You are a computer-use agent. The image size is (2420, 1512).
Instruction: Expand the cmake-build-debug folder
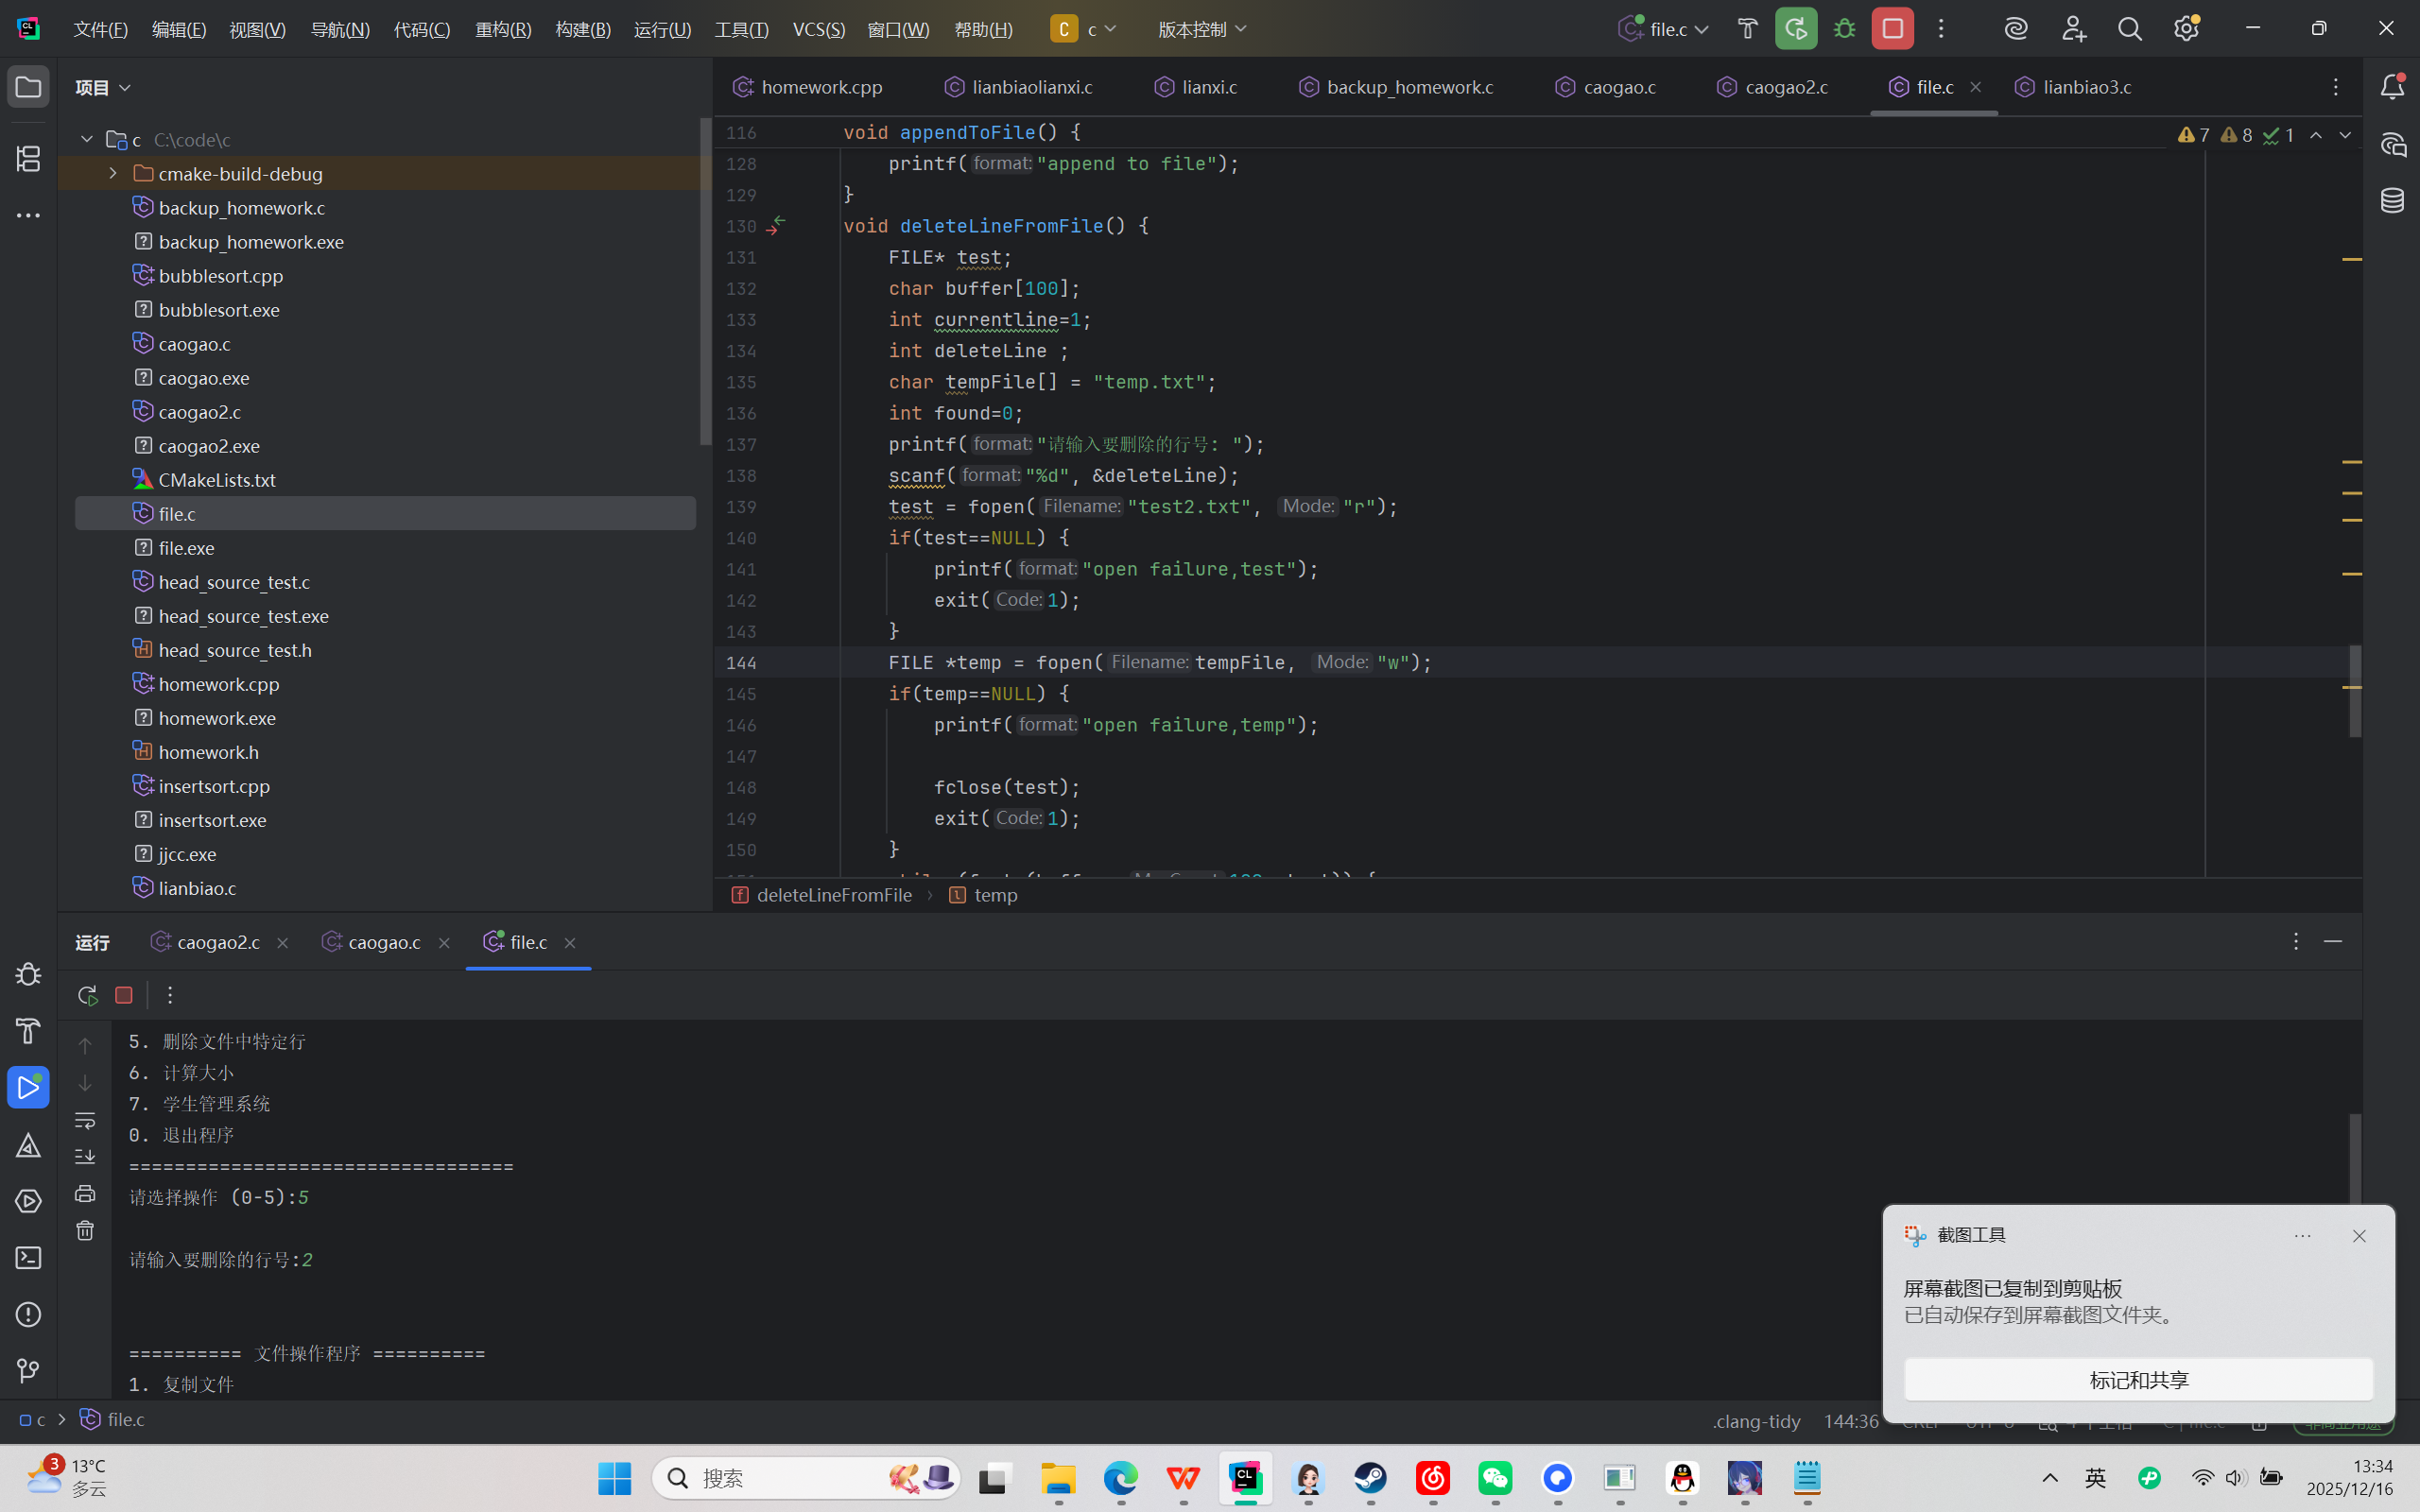[113, 174]
